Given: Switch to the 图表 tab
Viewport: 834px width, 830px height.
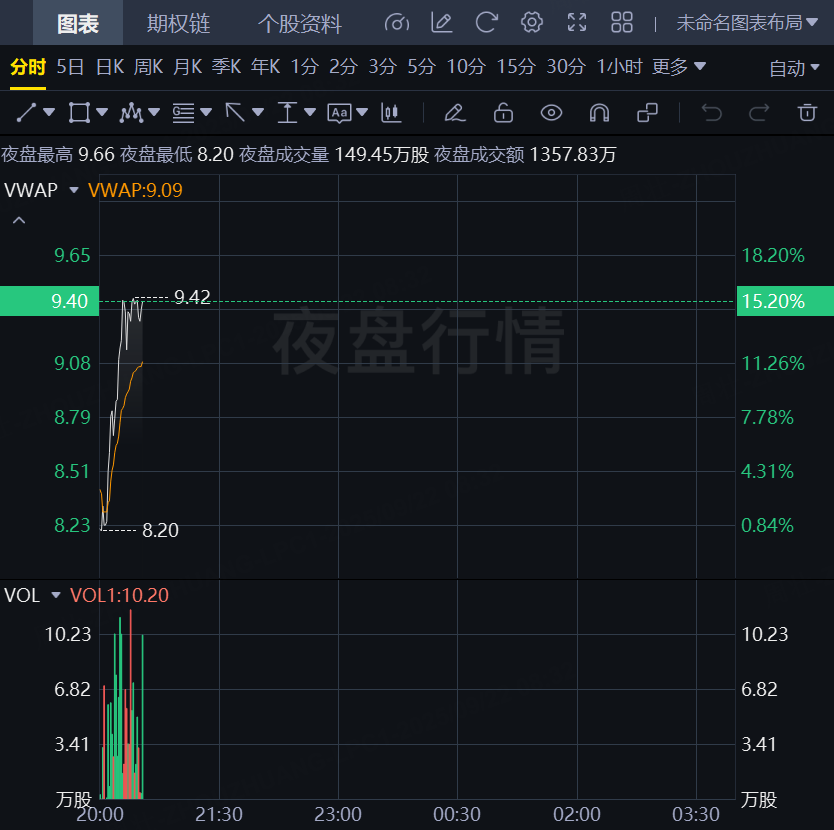Looking at the screenshot, I should point(78,23).
